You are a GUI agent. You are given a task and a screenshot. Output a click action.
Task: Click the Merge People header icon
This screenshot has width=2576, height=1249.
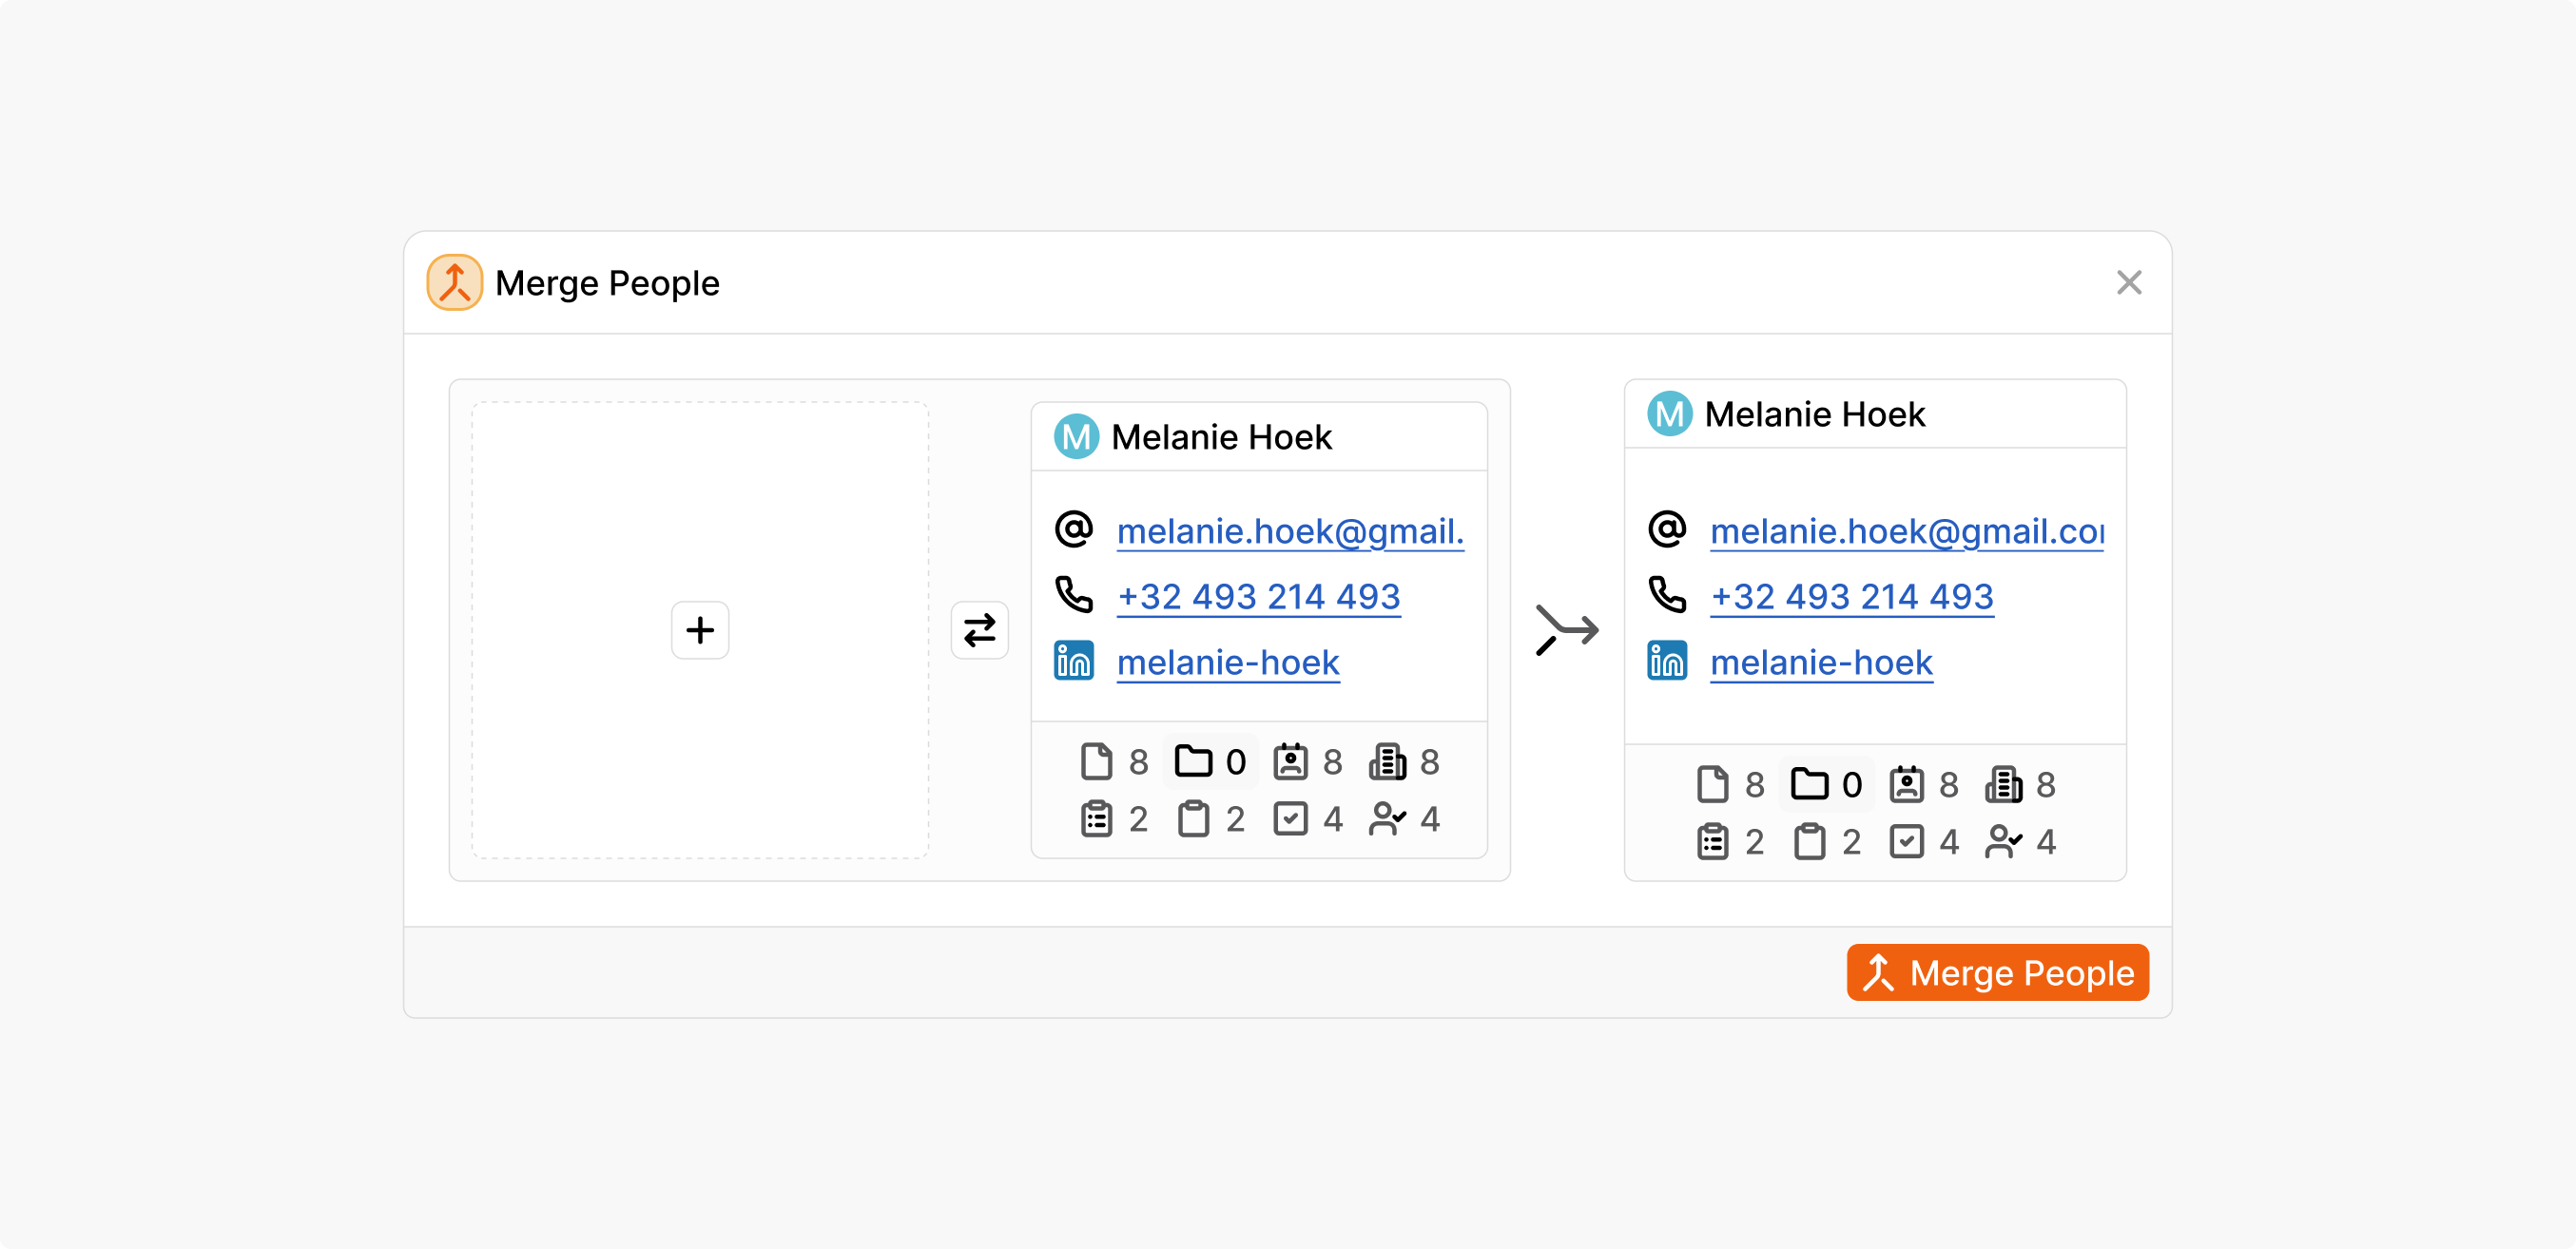coord(455,282)
